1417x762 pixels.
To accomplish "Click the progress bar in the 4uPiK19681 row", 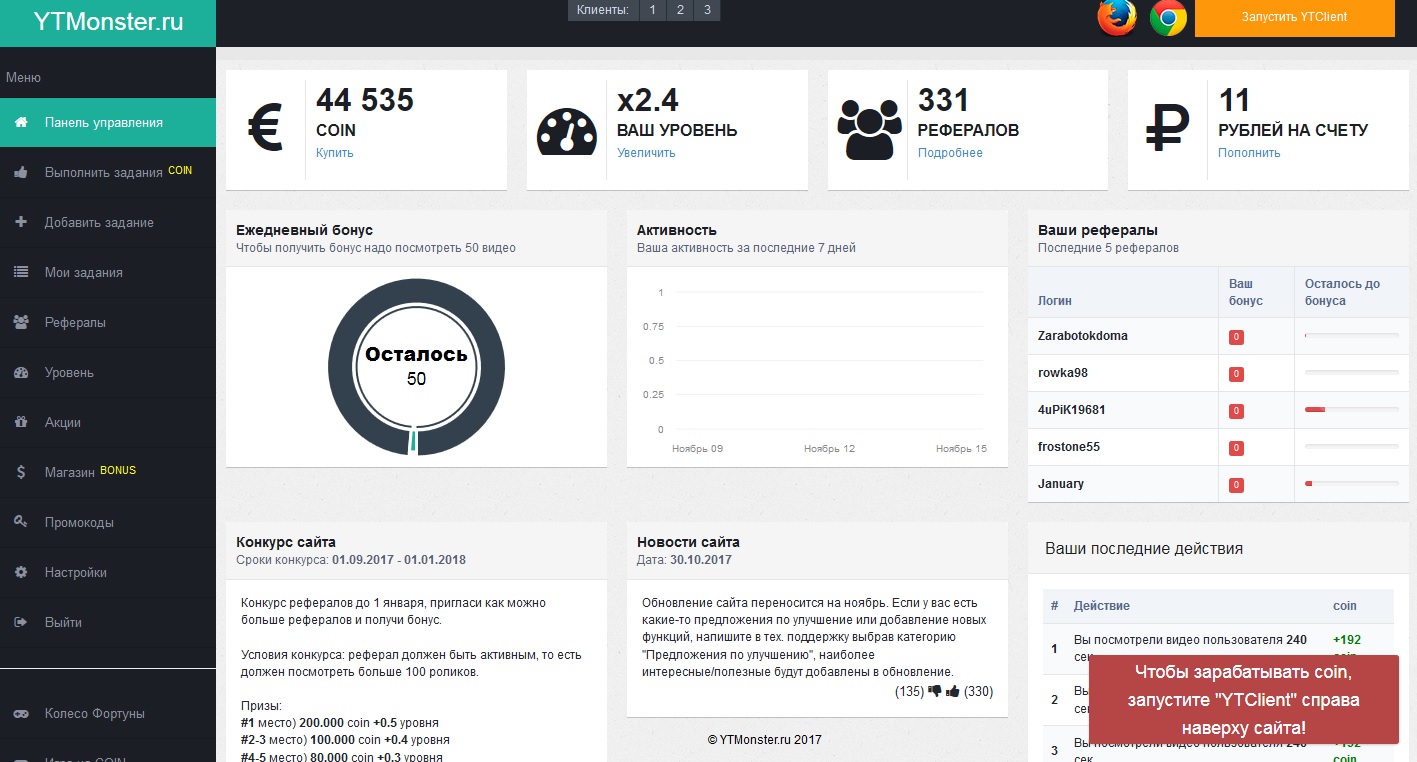I will coord(1352,409).
